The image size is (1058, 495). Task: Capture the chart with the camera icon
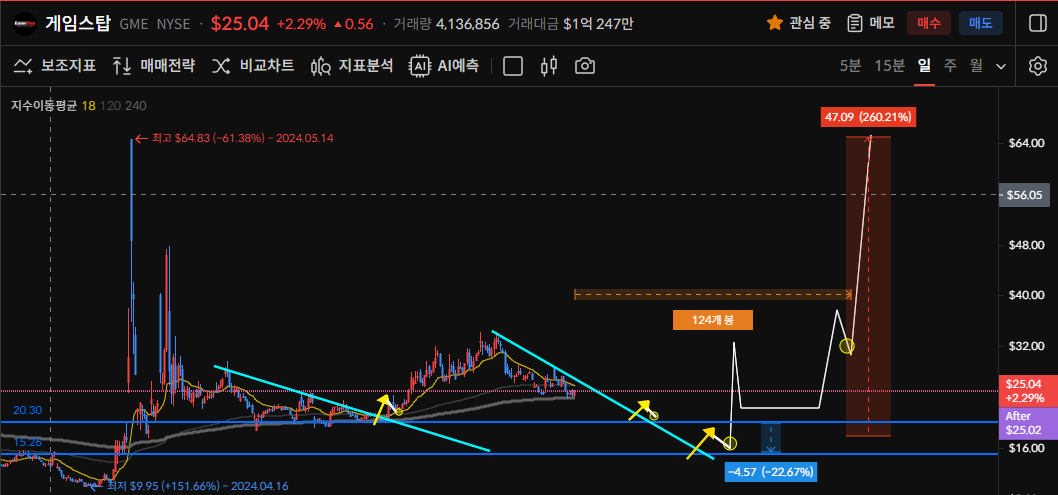tap(585, 65)
